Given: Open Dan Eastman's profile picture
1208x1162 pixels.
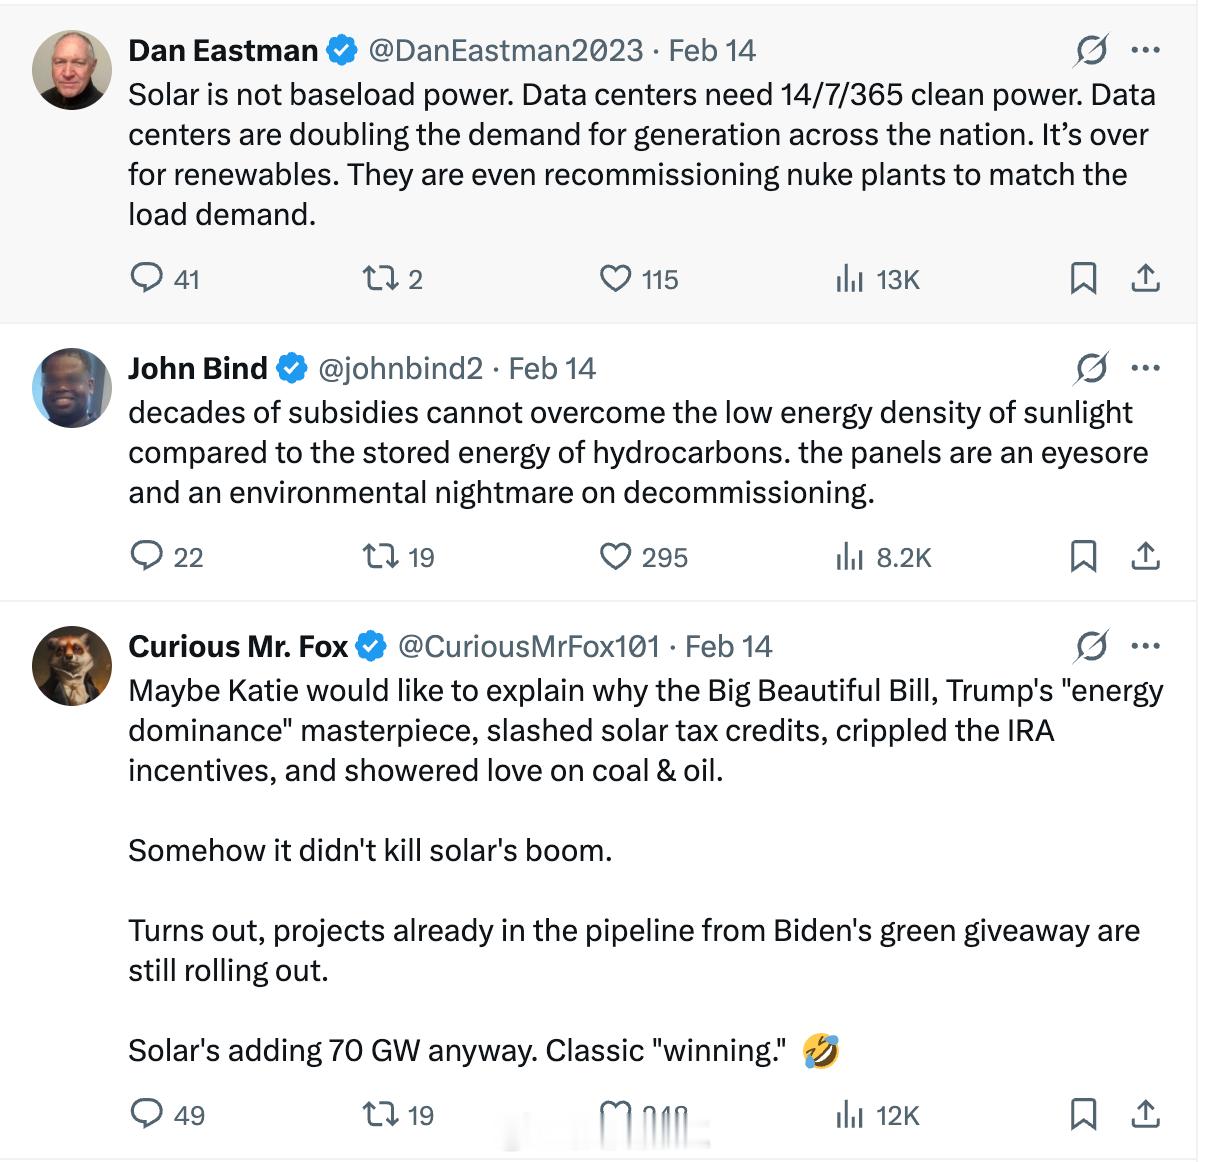Looking at the screenshot, I should click(71, 69).
